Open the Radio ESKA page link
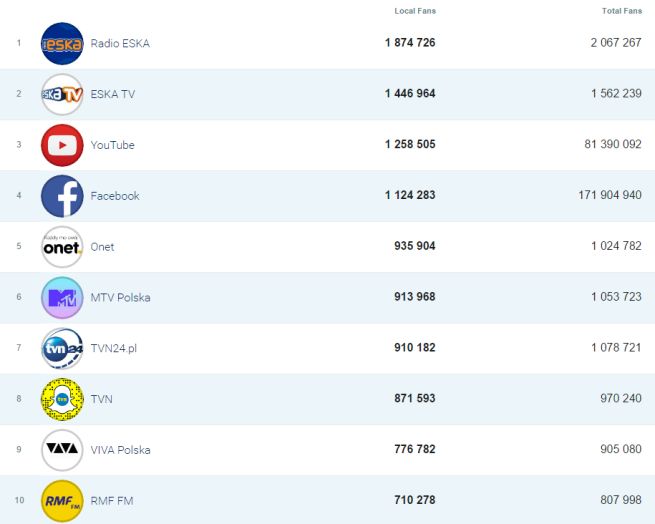655x524 pixels. pos(120,43)
